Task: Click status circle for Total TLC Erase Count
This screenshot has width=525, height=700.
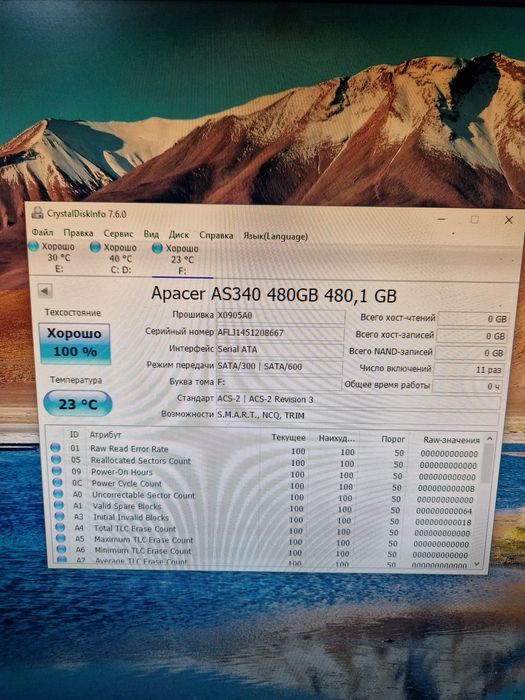Action: click(60, 527)
